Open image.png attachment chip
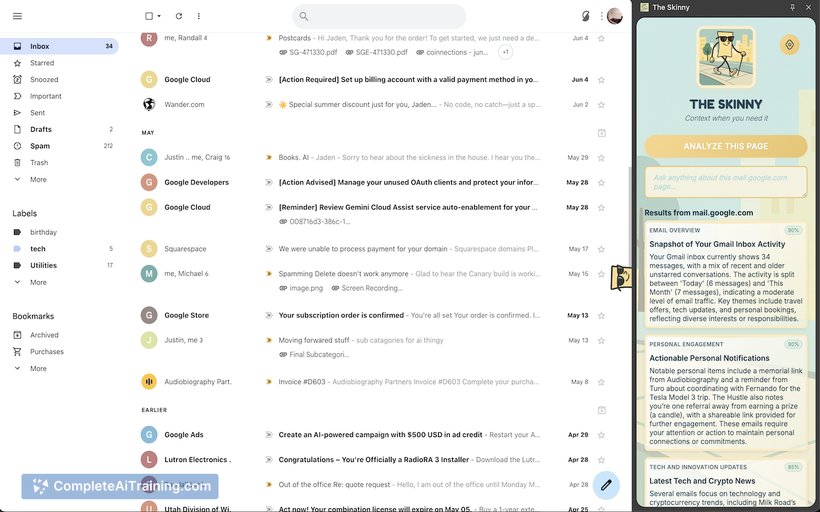The height and width of the screenshot is (512, 820). (301, 288)
